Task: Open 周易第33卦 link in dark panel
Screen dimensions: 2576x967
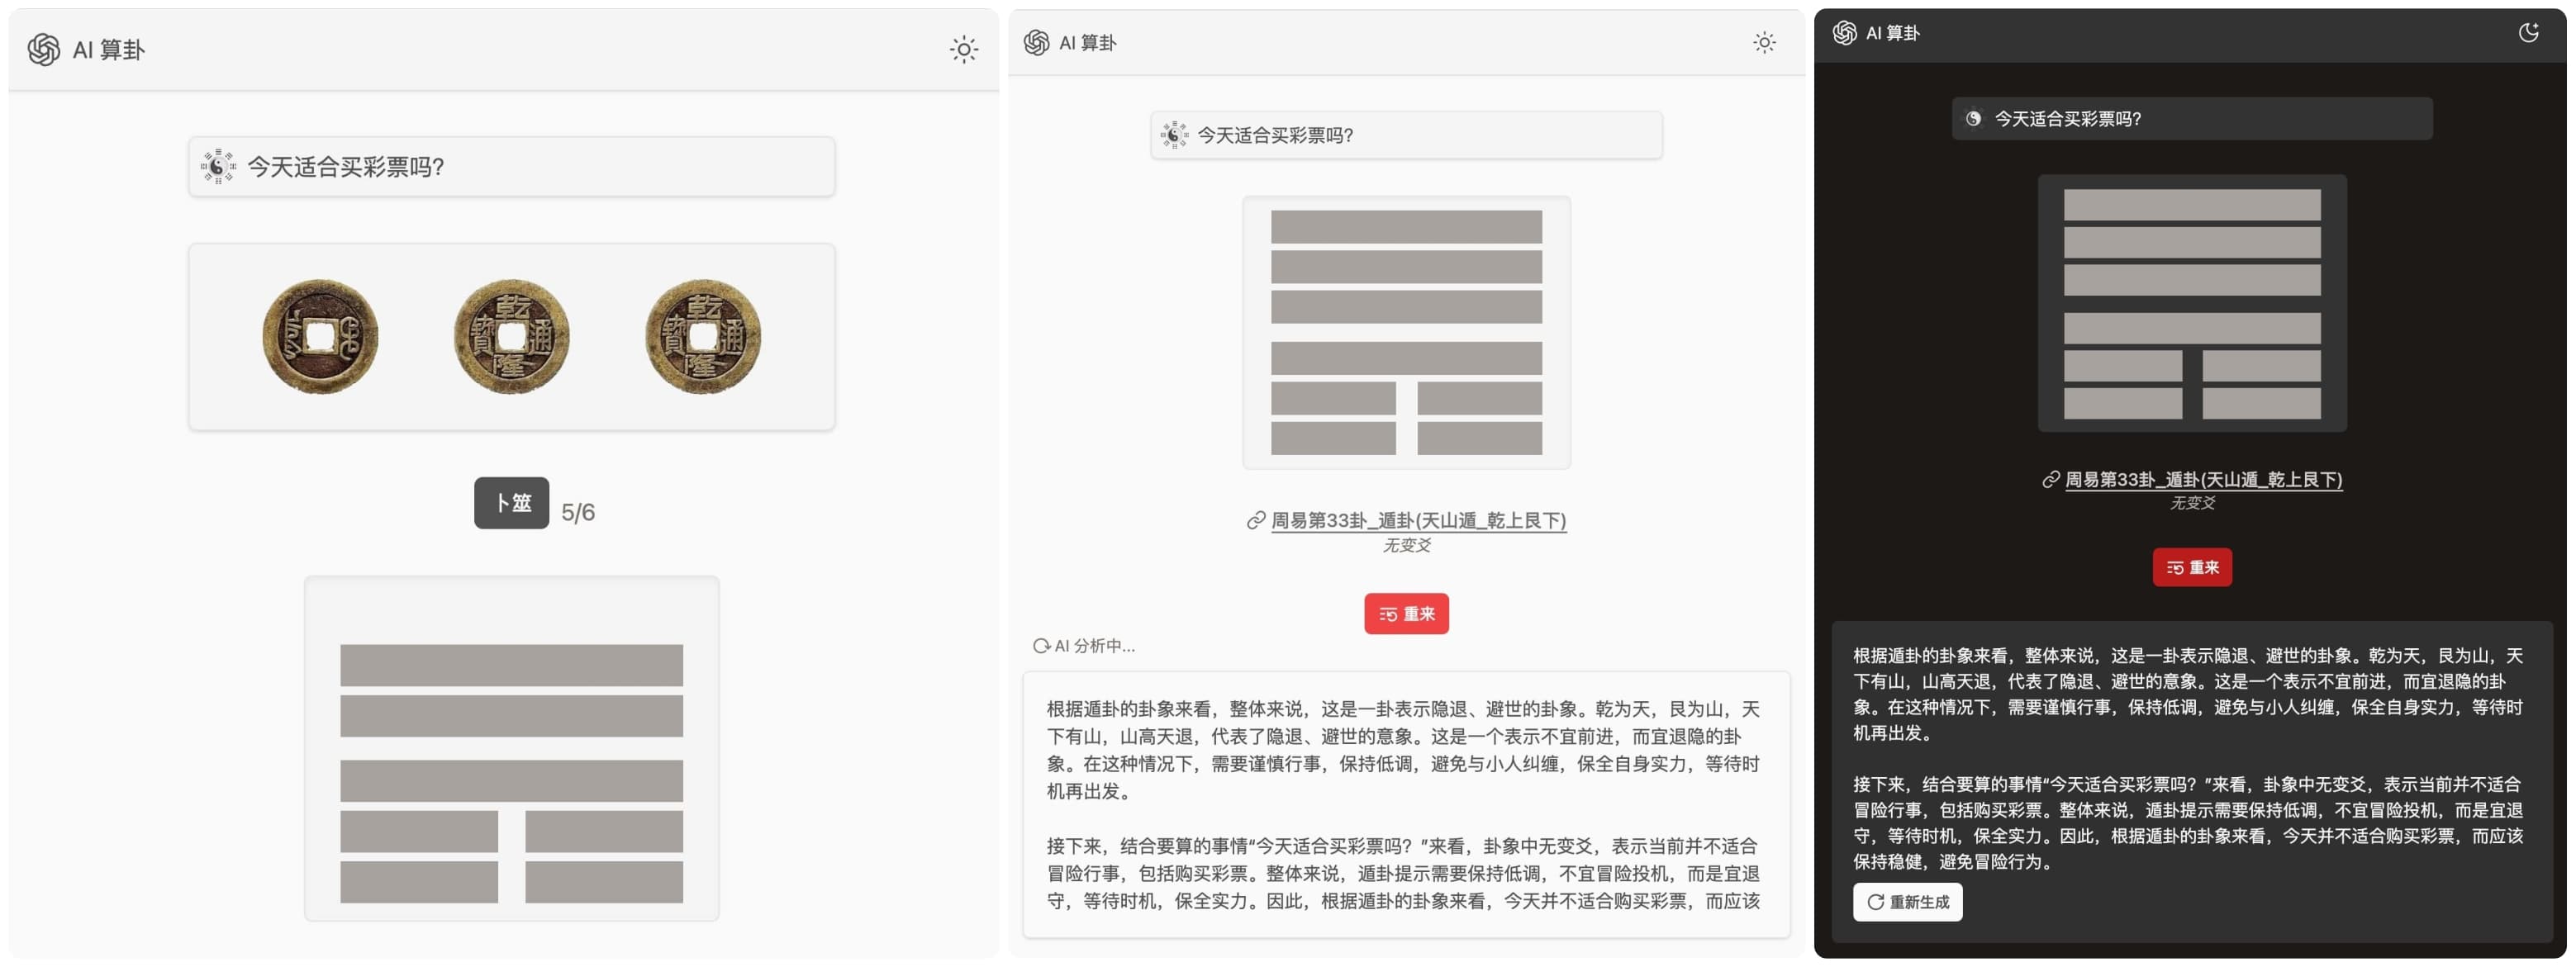Action: tap(2203, 479)
